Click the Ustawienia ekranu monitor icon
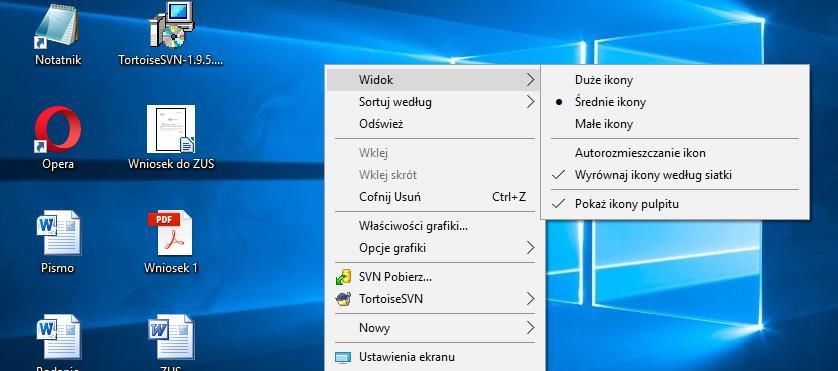838x371 pixels. [343, 357]
